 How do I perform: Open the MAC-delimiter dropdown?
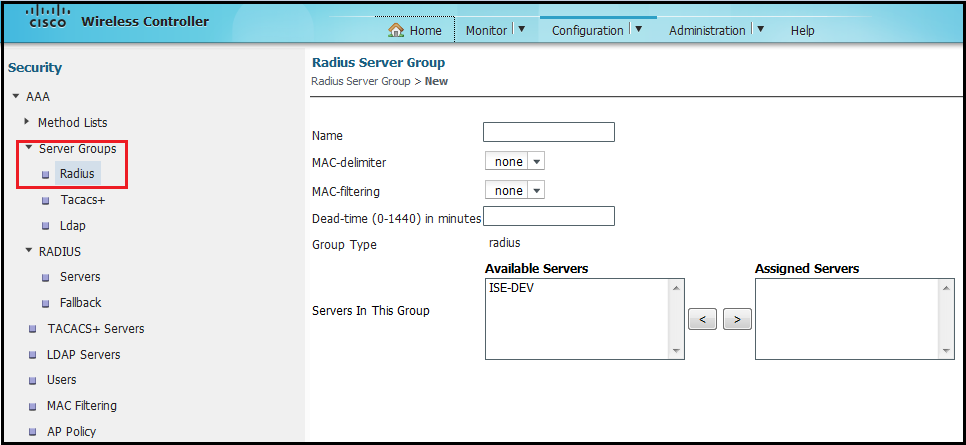(514, 161)
